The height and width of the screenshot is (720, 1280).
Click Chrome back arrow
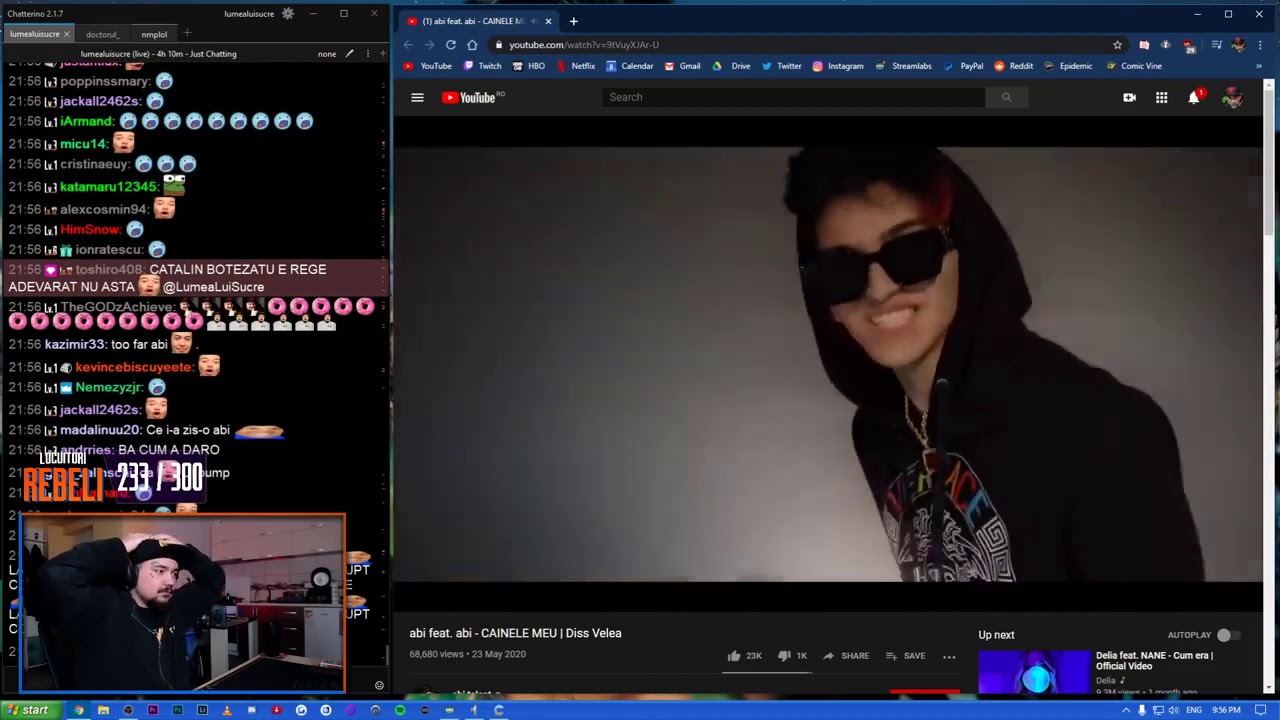(408, 45)
